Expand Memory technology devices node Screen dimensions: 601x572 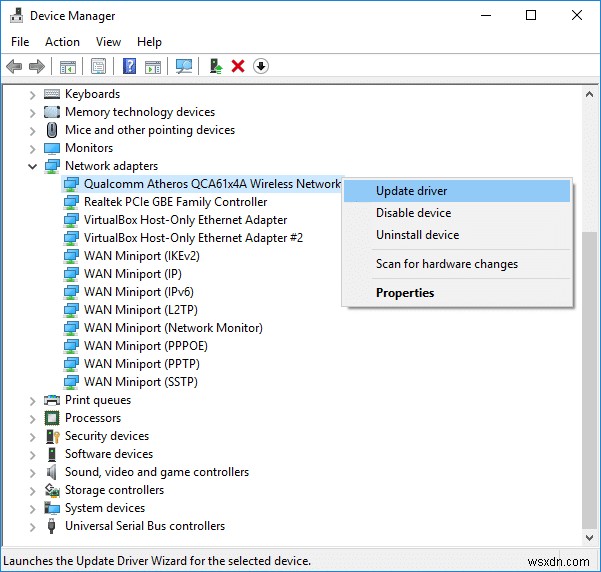tap(33, 113)
